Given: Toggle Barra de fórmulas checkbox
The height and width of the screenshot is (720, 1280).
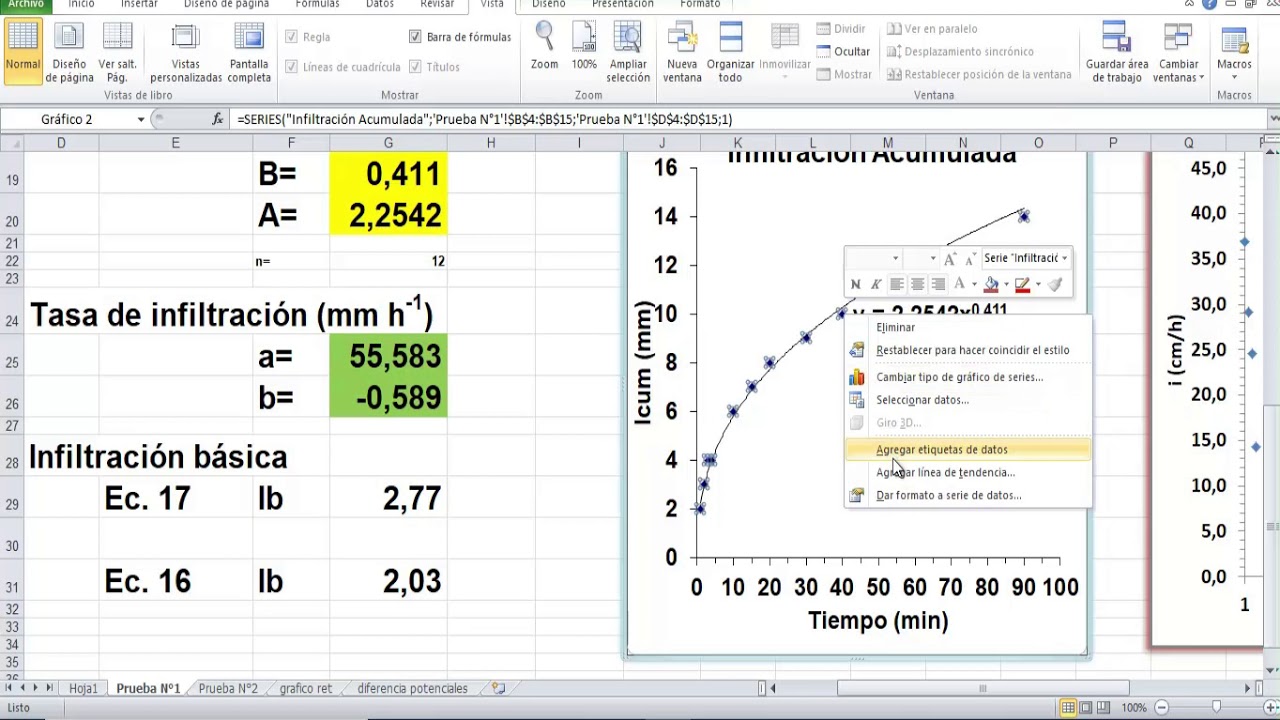Looking at the screenshot, I should [x=415, y=37].
